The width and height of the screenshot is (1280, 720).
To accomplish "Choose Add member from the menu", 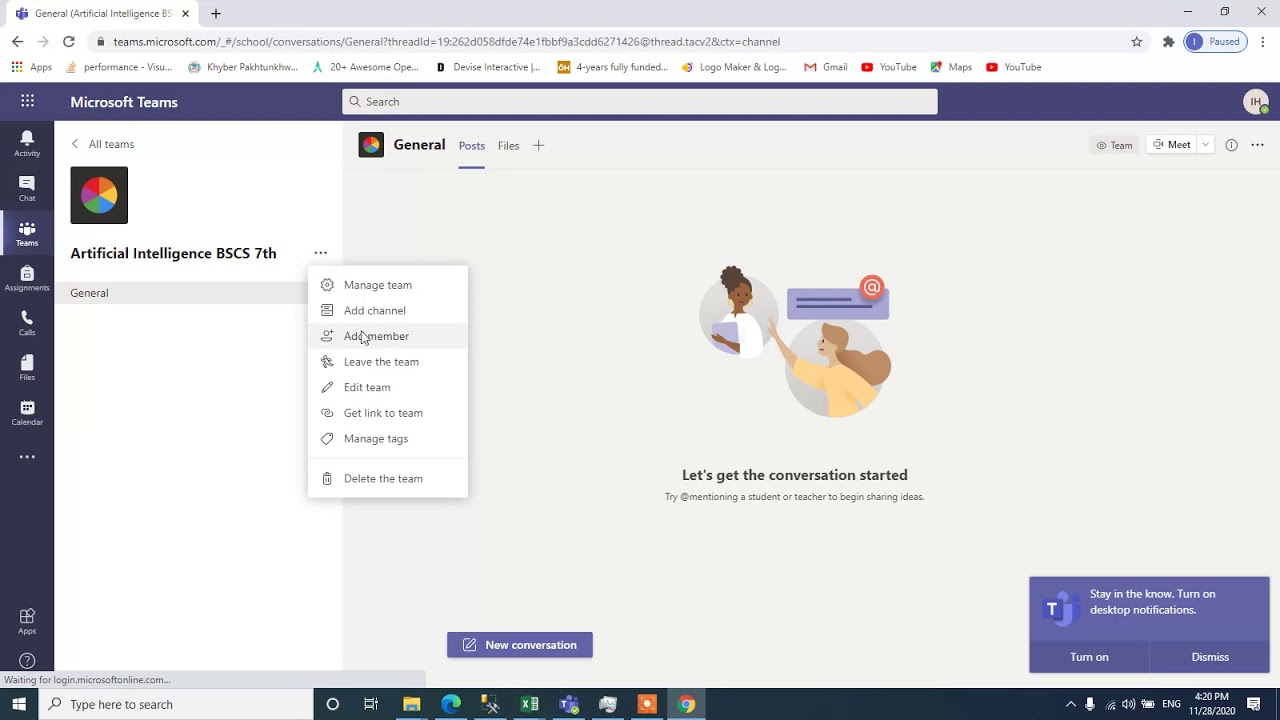I will pos(387,336).
